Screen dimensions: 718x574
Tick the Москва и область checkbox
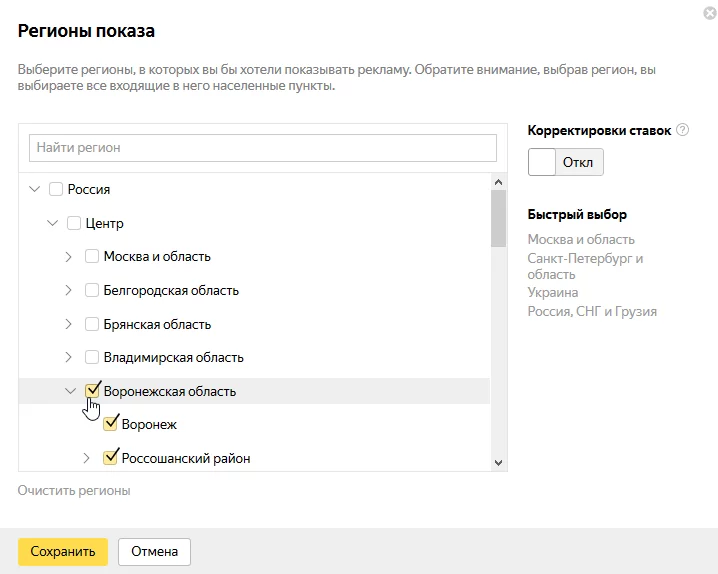(92, 256)
